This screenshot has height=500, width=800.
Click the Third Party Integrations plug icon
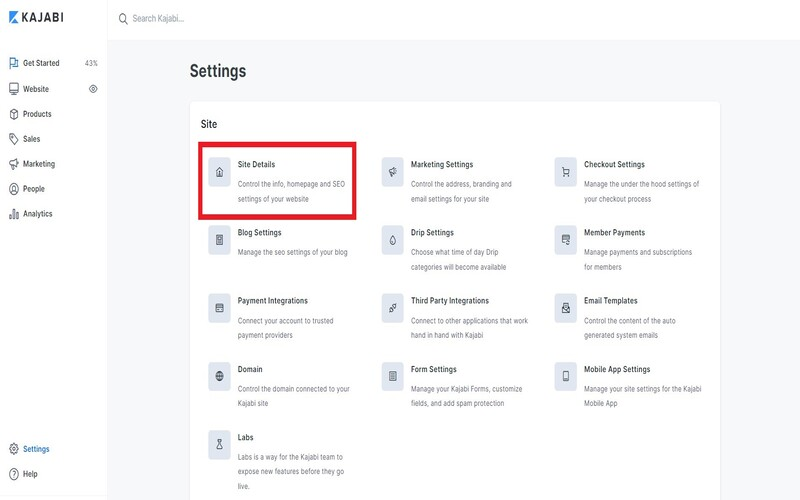[x=392, y=308]
